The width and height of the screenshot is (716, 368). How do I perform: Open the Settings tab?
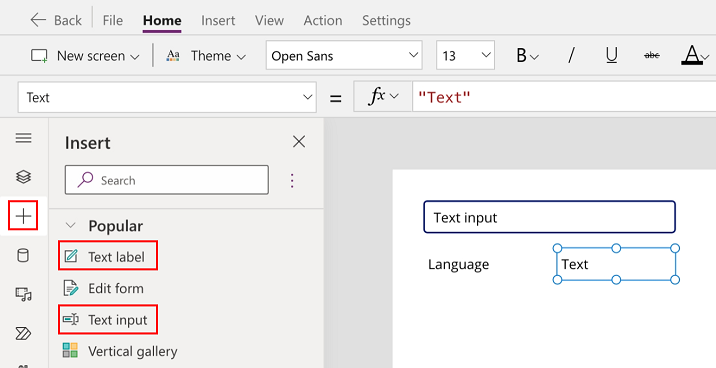click(x=386, y=21)
